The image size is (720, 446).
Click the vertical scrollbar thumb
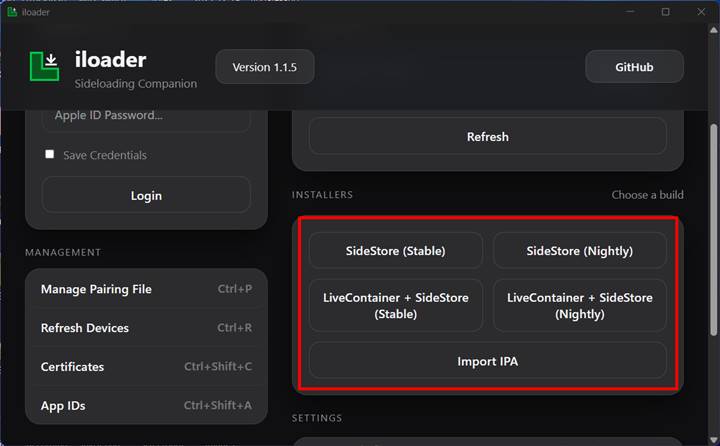coord(714,230)
